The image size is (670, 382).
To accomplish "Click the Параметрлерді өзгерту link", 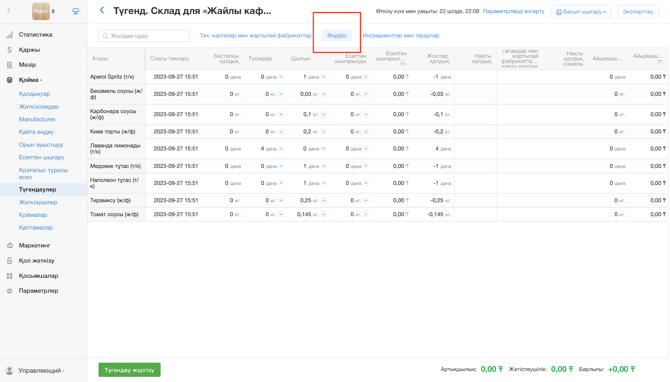I will click(514, 12).
